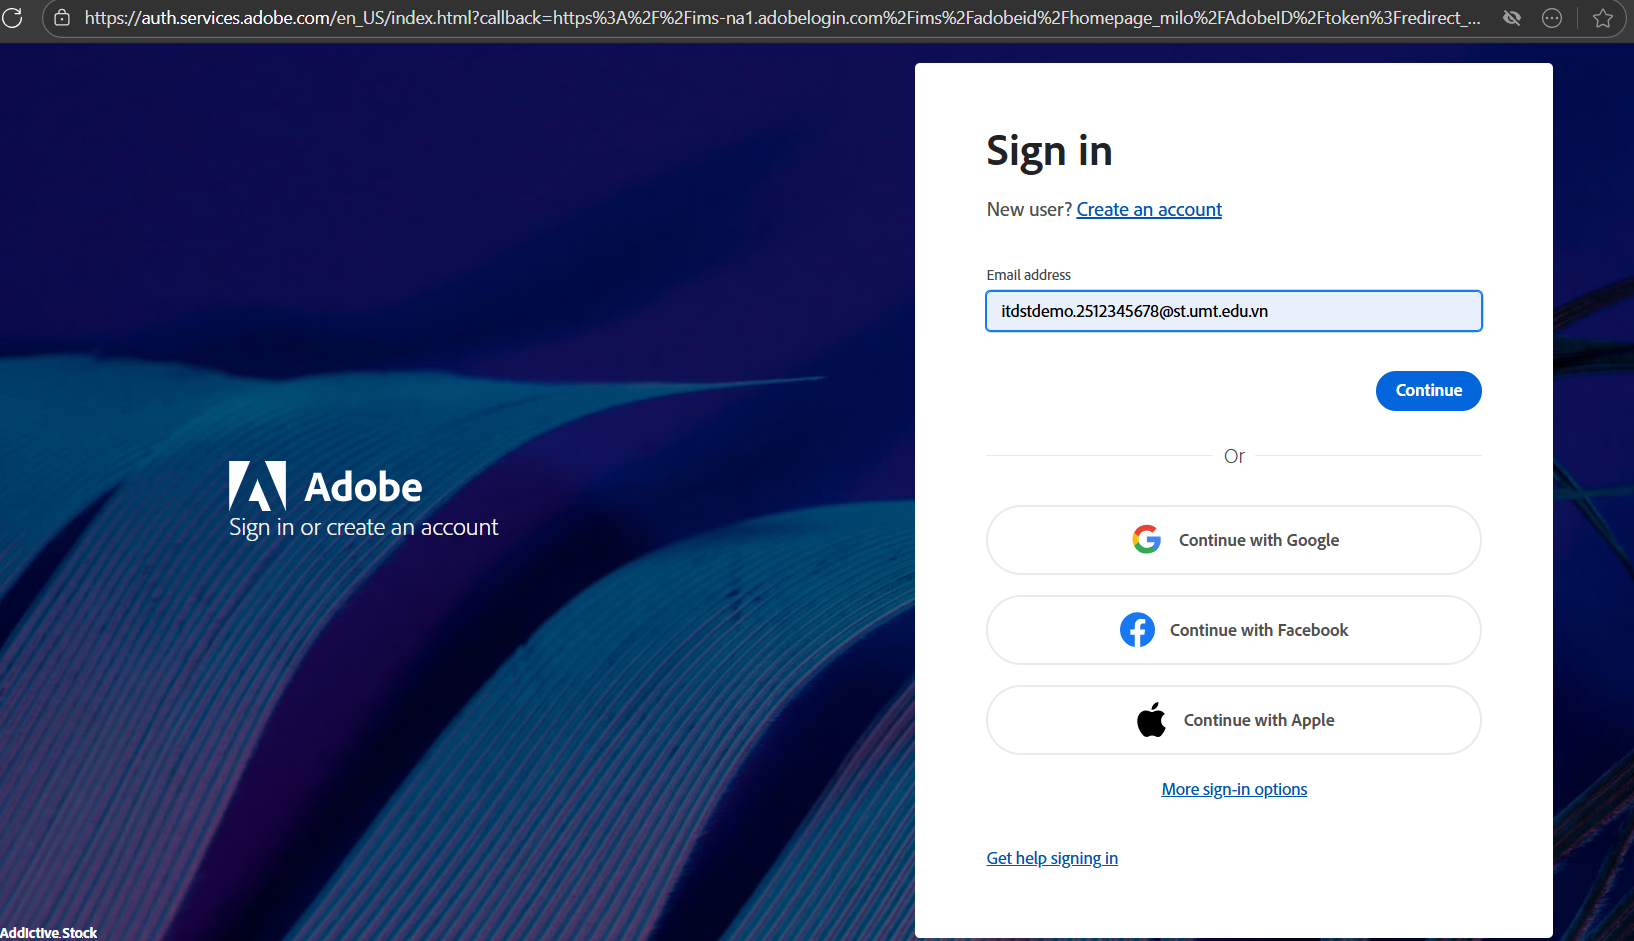Select the browser URL address bar
Screen dimensions: 1634x941
(780, 18)
